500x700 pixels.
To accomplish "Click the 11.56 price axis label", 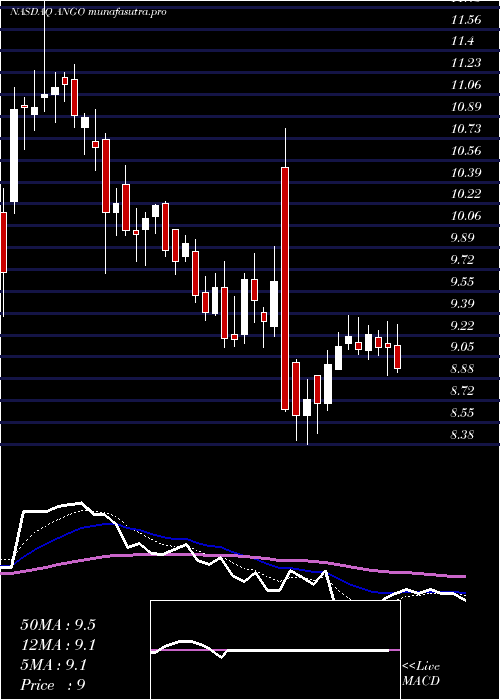I will [x=466, y=19].
